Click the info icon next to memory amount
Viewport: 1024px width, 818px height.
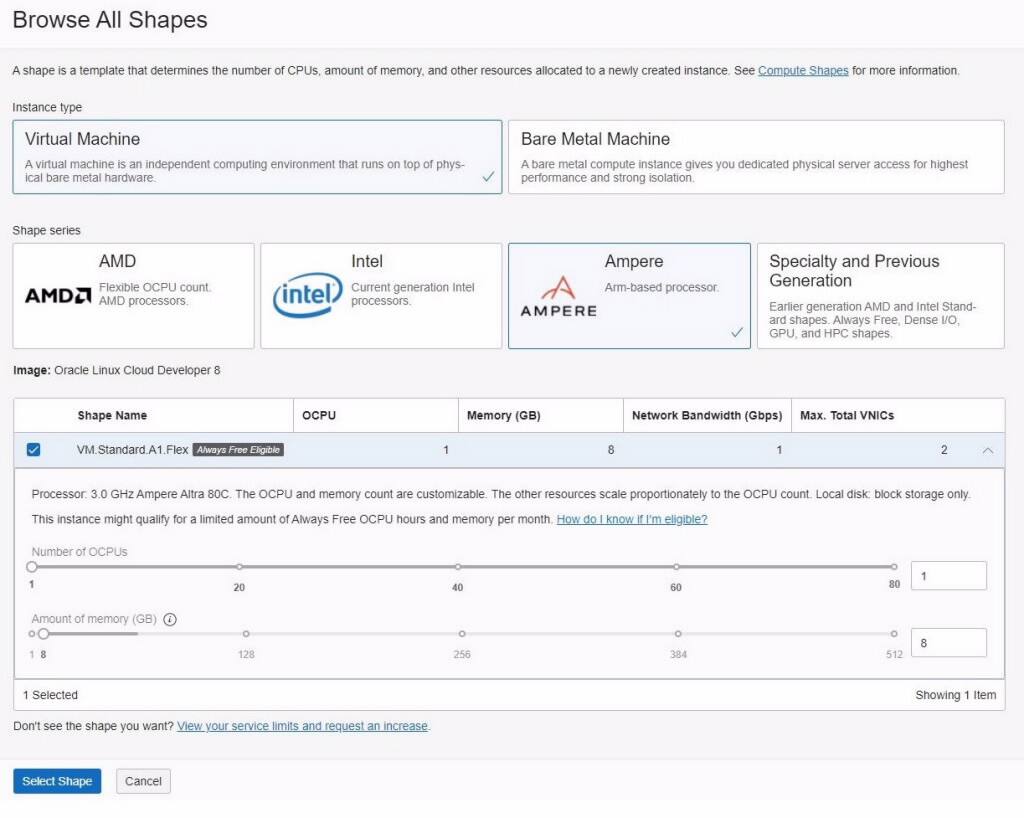pos(170,619)
